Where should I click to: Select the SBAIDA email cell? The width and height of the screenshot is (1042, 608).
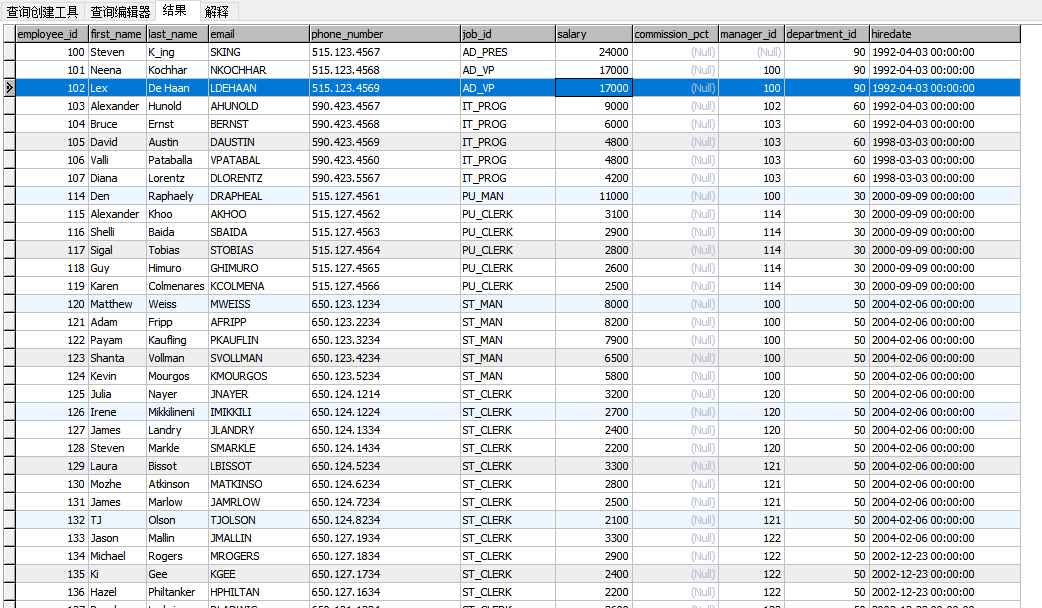[x=259, y=231]
